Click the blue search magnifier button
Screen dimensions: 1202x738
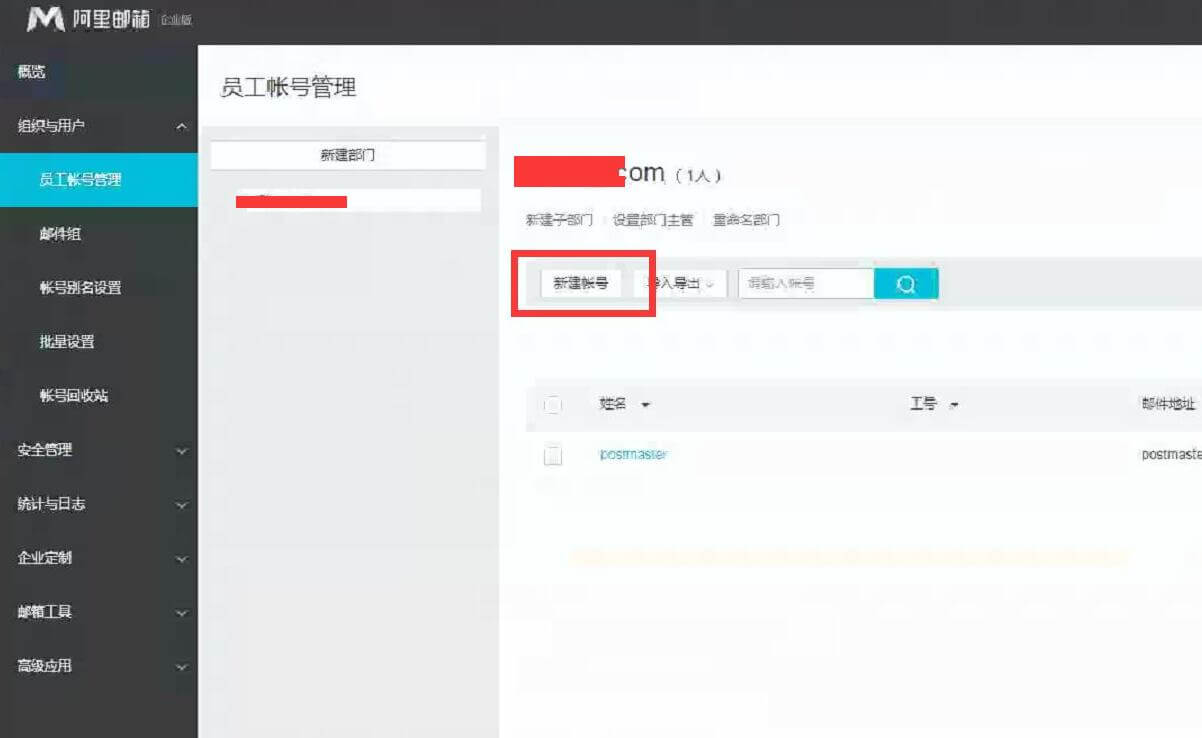(x=905, y=284)
